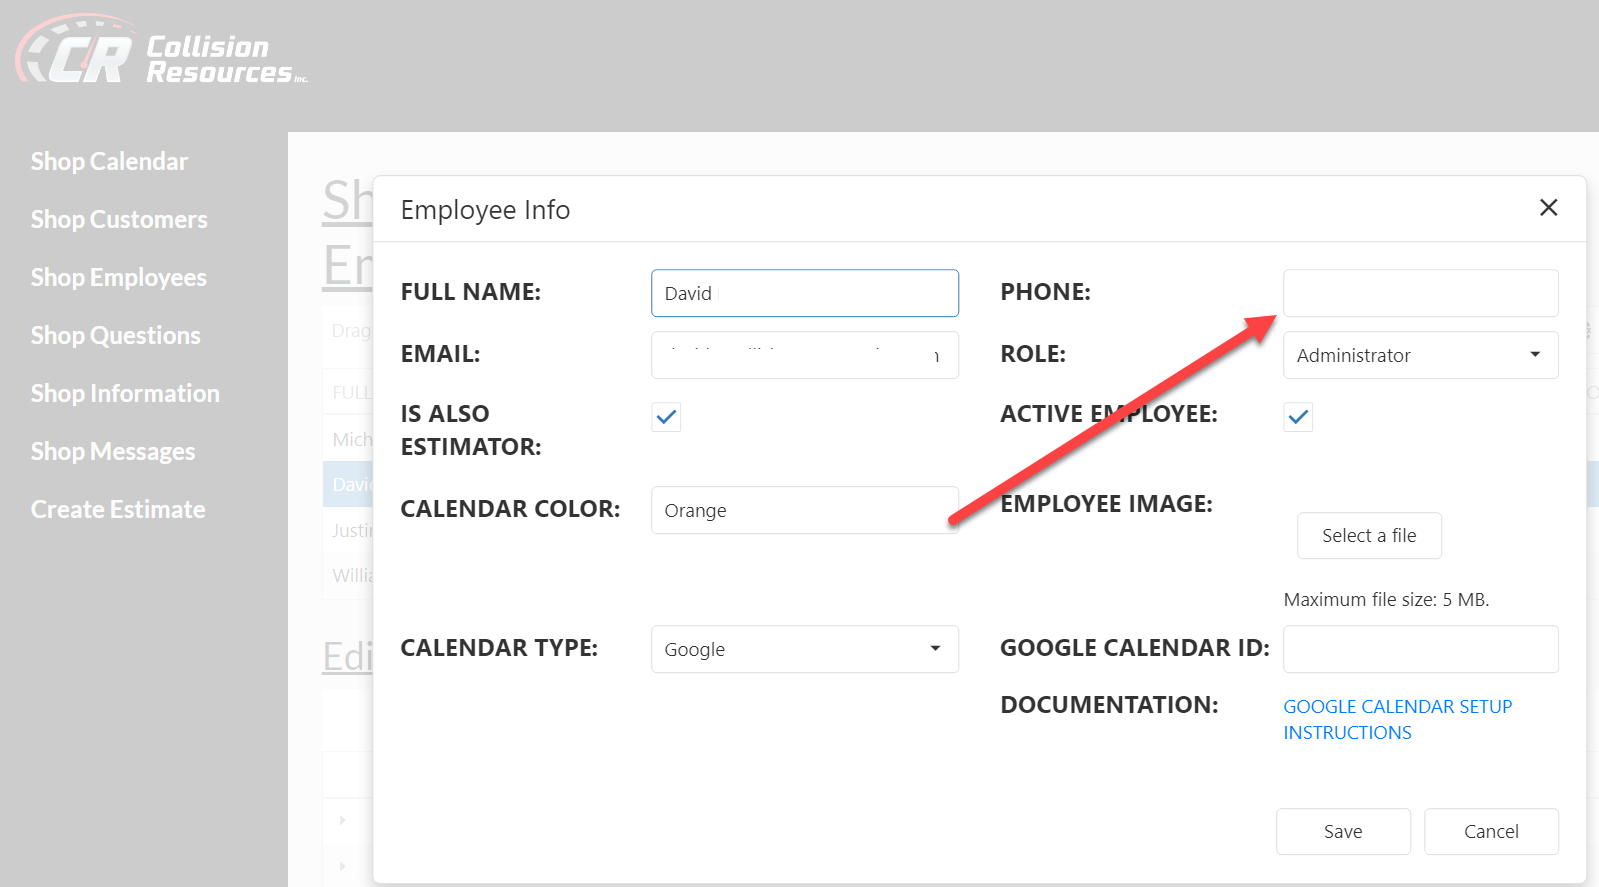Image resolution: width=1599 pixels, height=887 pixels.
Task: Open the Role dropdown
Action: tap(1420, 355)
